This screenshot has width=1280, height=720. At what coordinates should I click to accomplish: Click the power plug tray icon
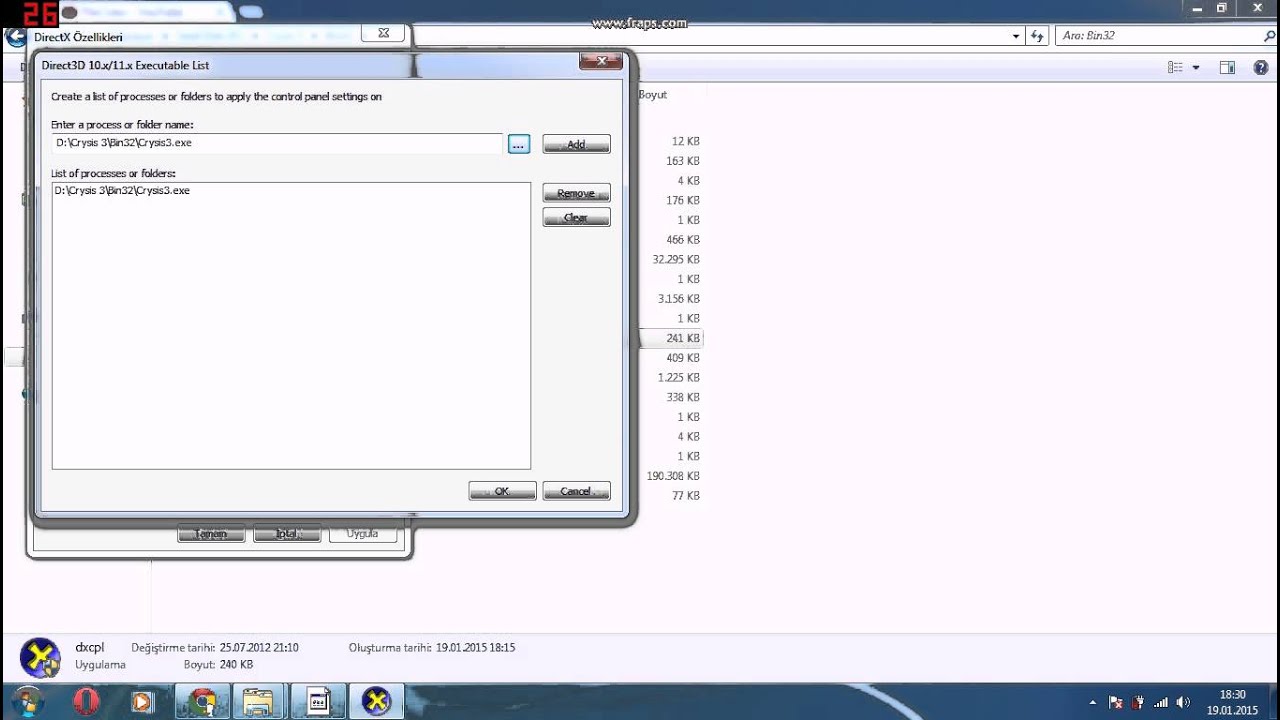coord(1138,703)
